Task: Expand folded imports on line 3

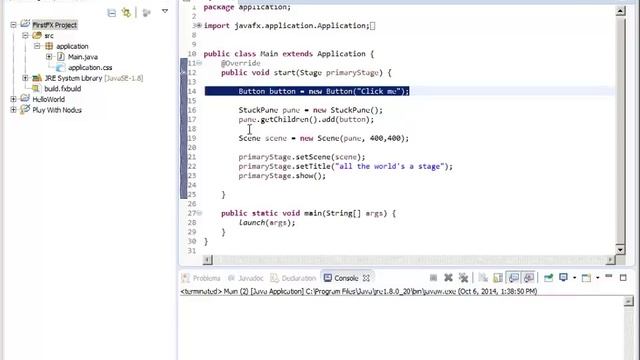Action: coord(199,25)
